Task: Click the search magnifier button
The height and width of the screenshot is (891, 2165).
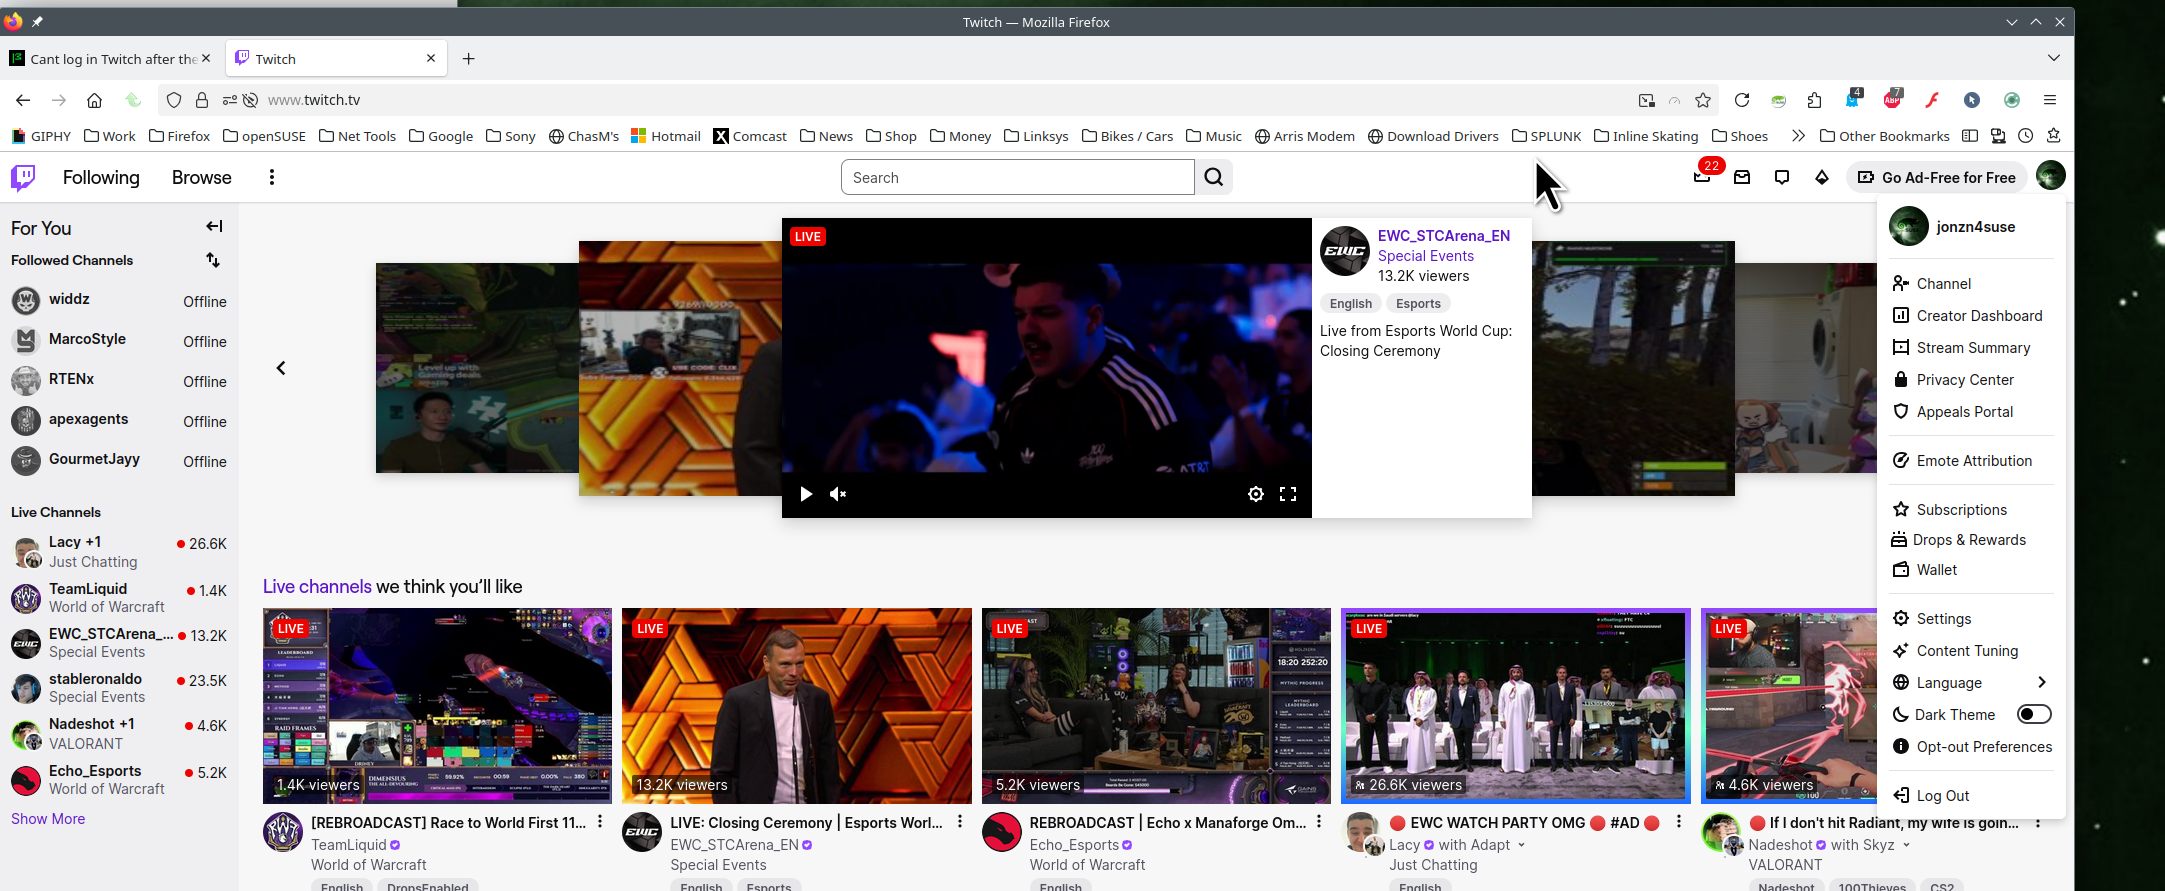Action: (x=1214, y=177)
